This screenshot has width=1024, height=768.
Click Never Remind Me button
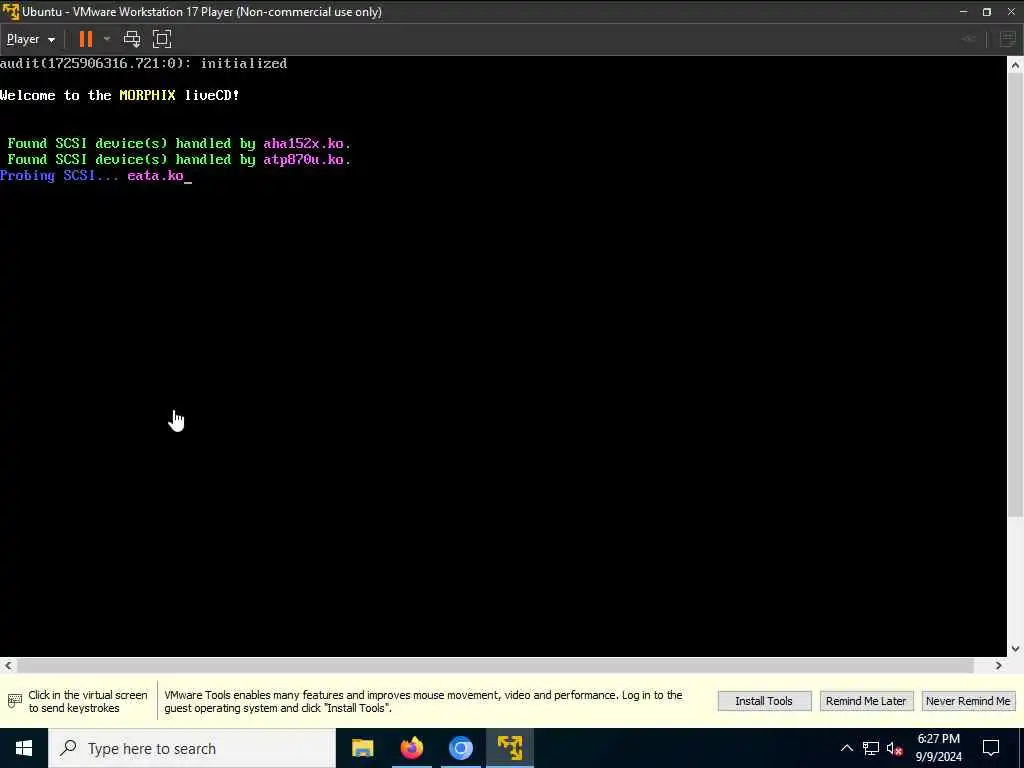point(968,701)
